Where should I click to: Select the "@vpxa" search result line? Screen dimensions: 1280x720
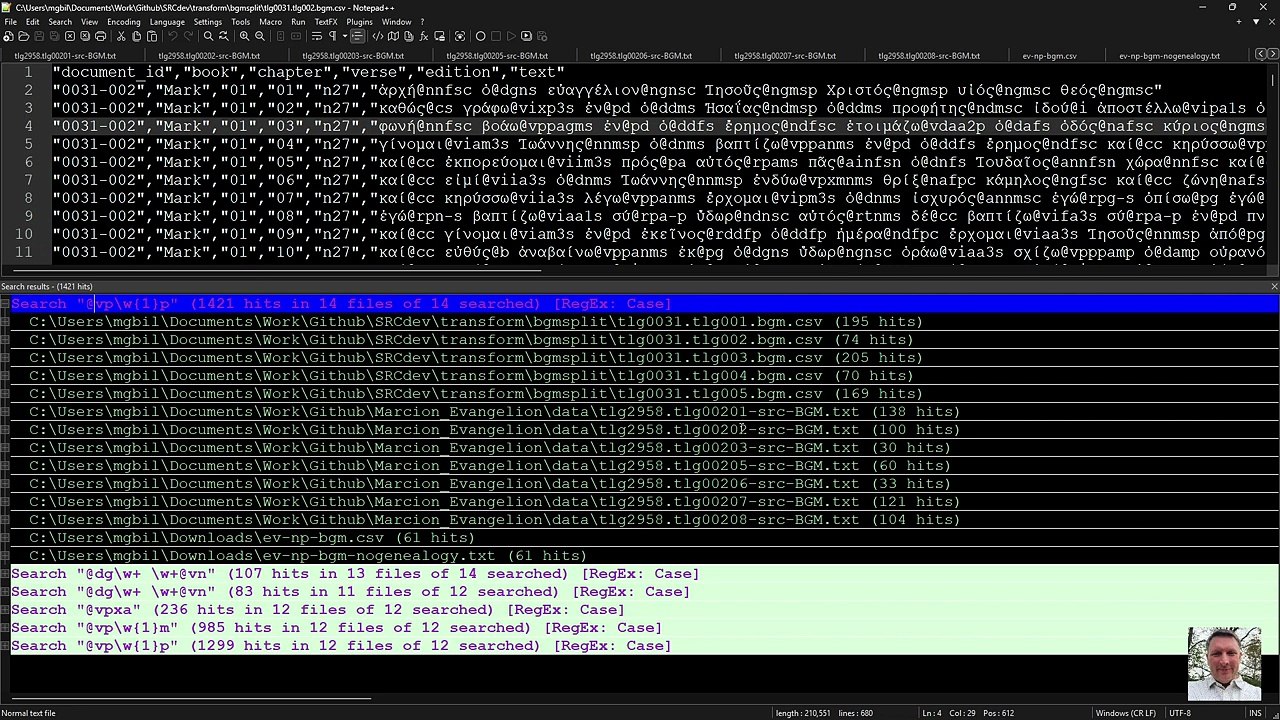coord(317,610)
